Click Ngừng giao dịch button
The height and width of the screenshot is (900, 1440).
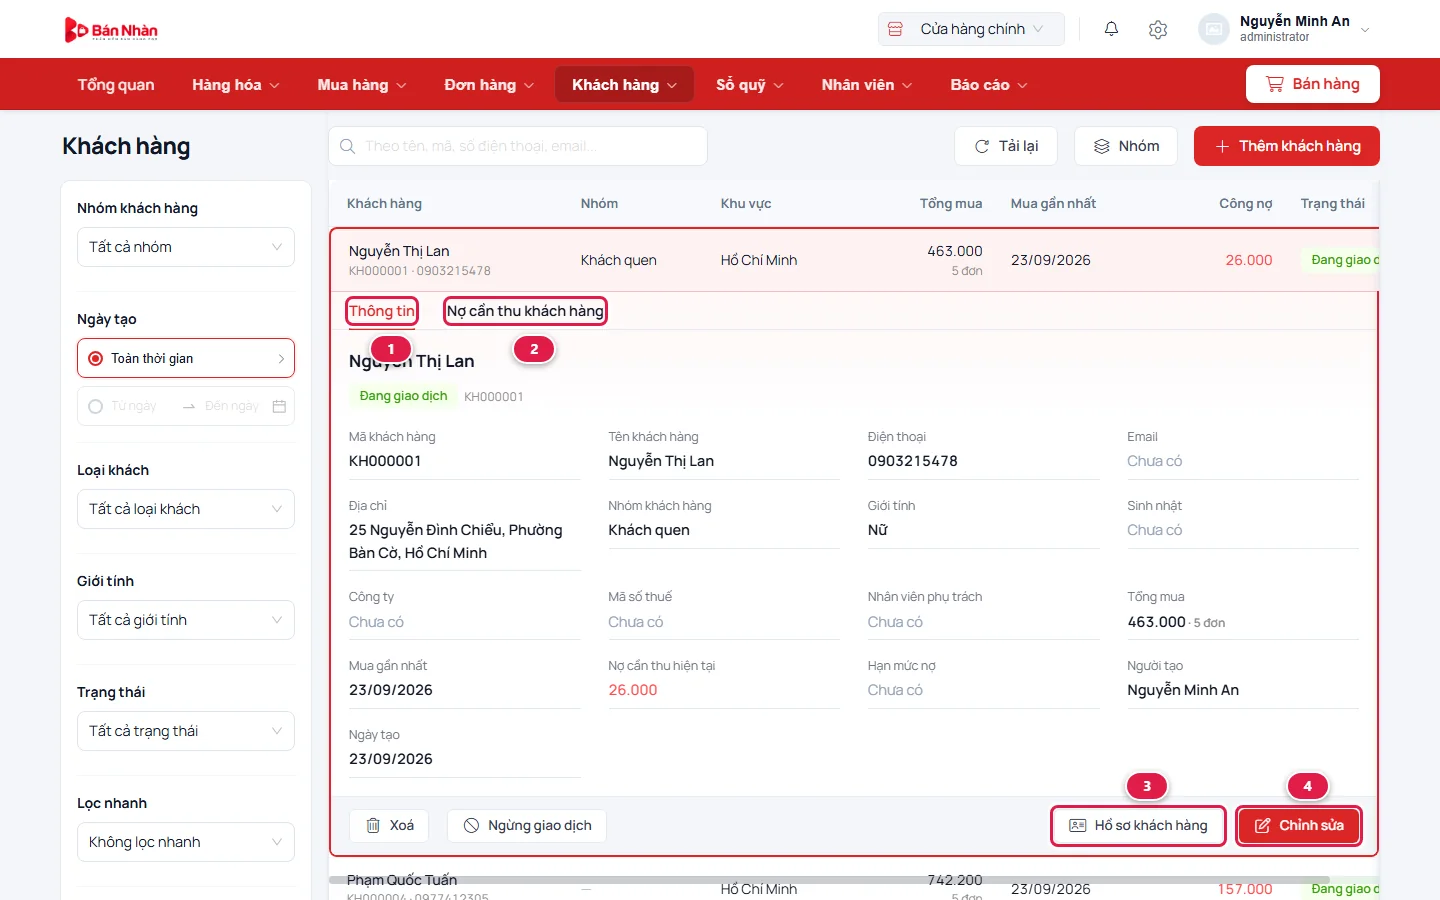527,825
